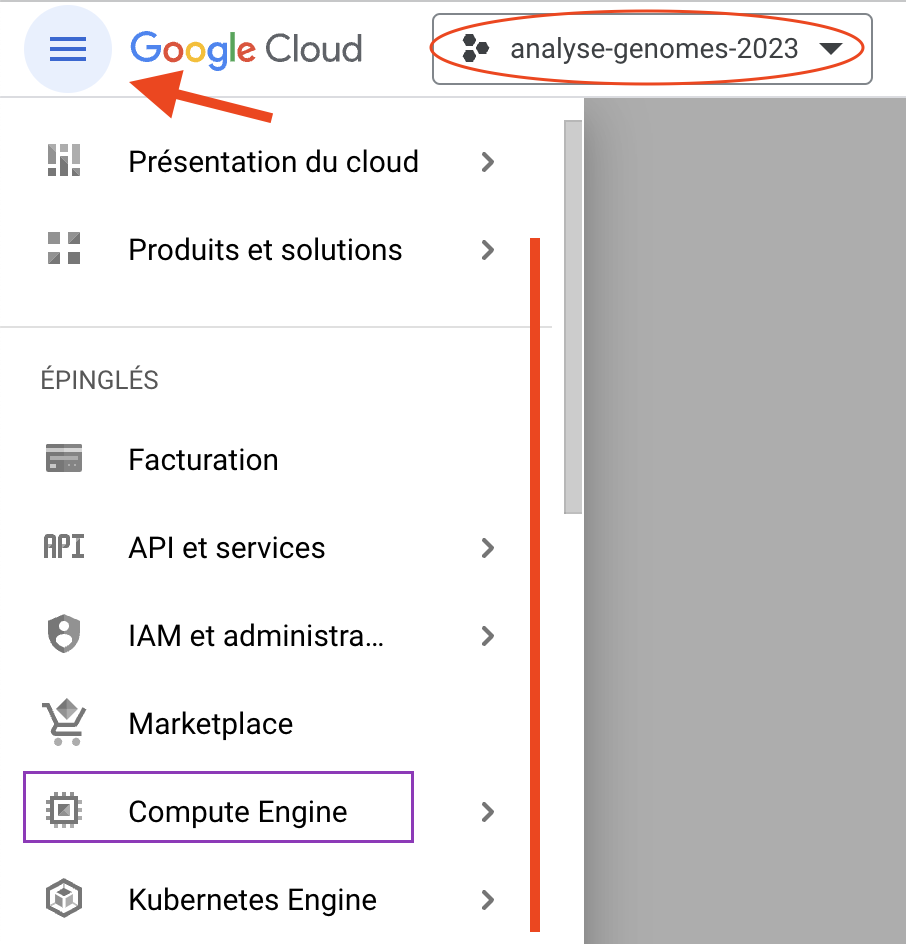This screenshot has width=906, height=944.
Task: Click the Facturation credit card icon
Action: click(64, 459)
